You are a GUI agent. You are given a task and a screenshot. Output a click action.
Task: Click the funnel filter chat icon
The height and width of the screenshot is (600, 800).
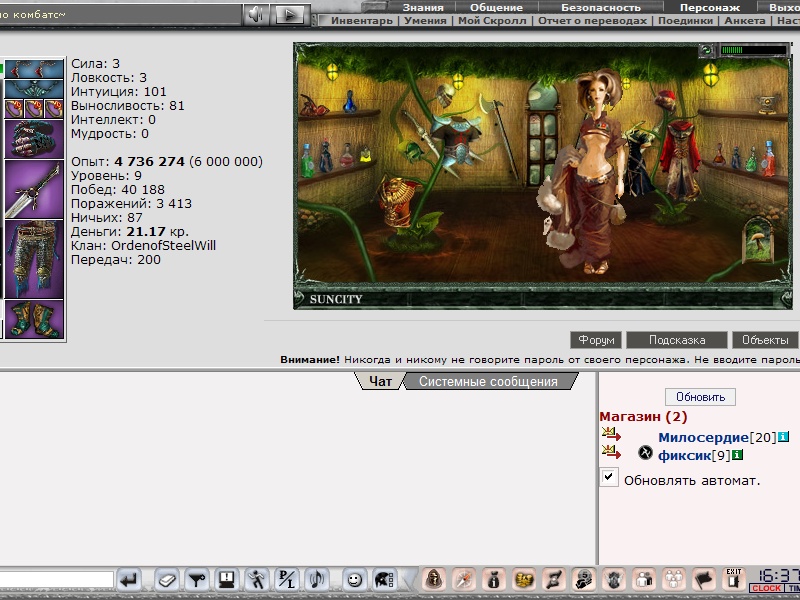(197, 580)
